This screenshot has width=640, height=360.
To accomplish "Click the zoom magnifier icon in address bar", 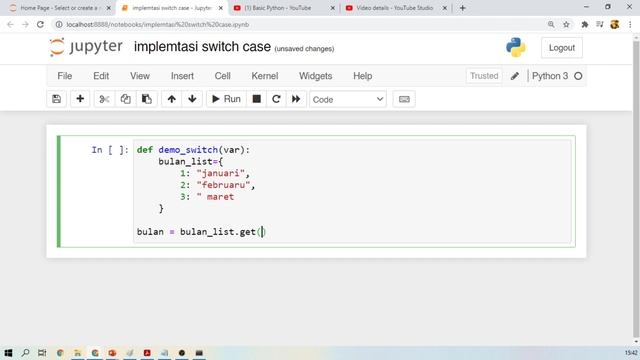I will pyautogui.click(x=551, y=24).
